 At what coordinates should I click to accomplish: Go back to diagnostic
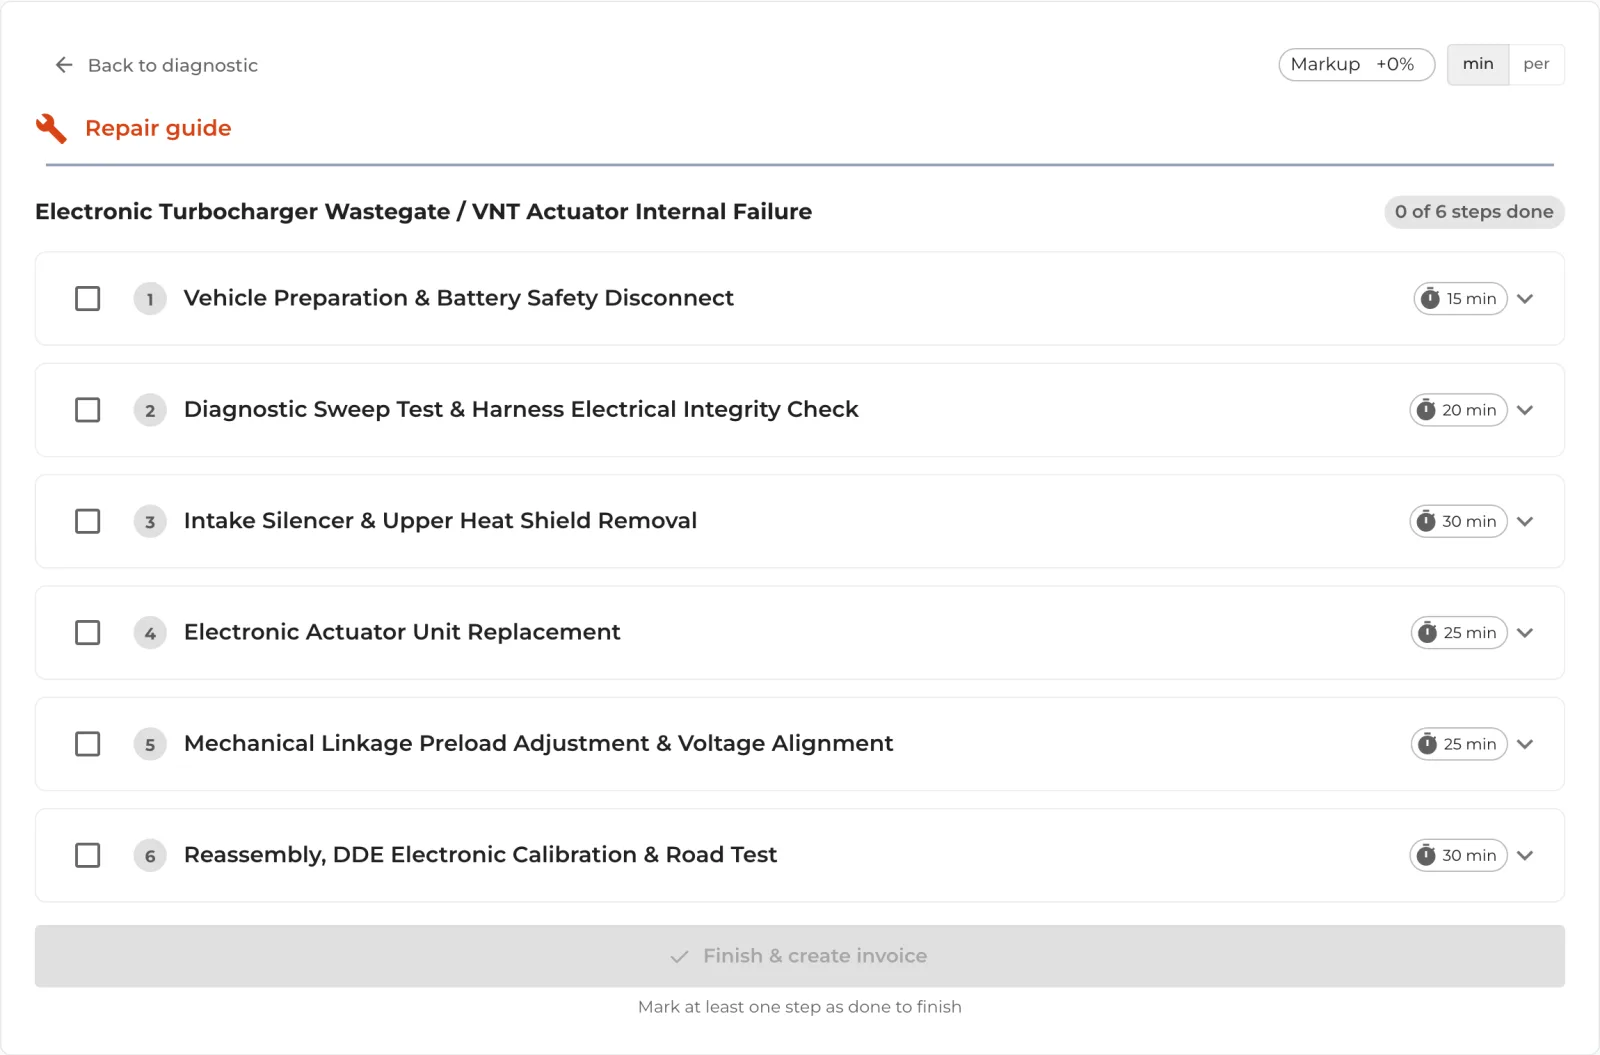[x=157, y=65]
